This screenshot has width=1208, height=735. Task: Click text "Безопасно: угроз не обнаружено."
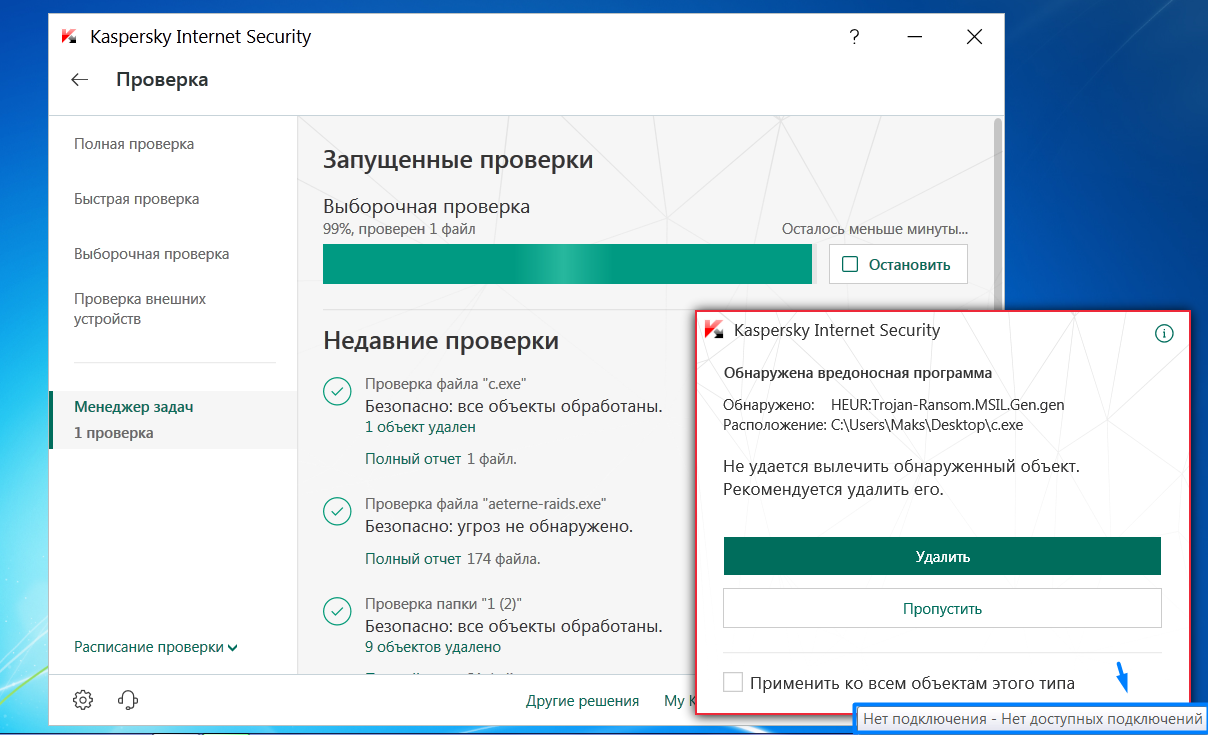(498, 526)
